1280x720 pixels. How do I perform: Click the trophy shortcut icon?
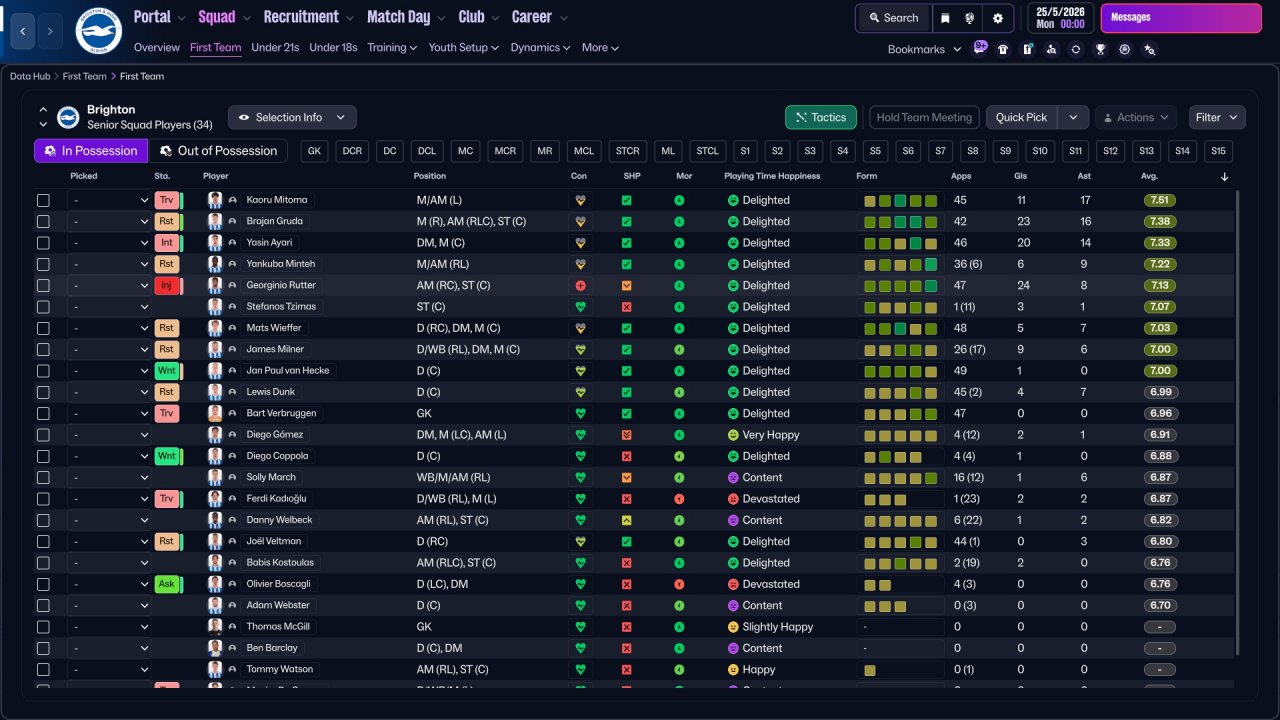tap(1100, 49)
